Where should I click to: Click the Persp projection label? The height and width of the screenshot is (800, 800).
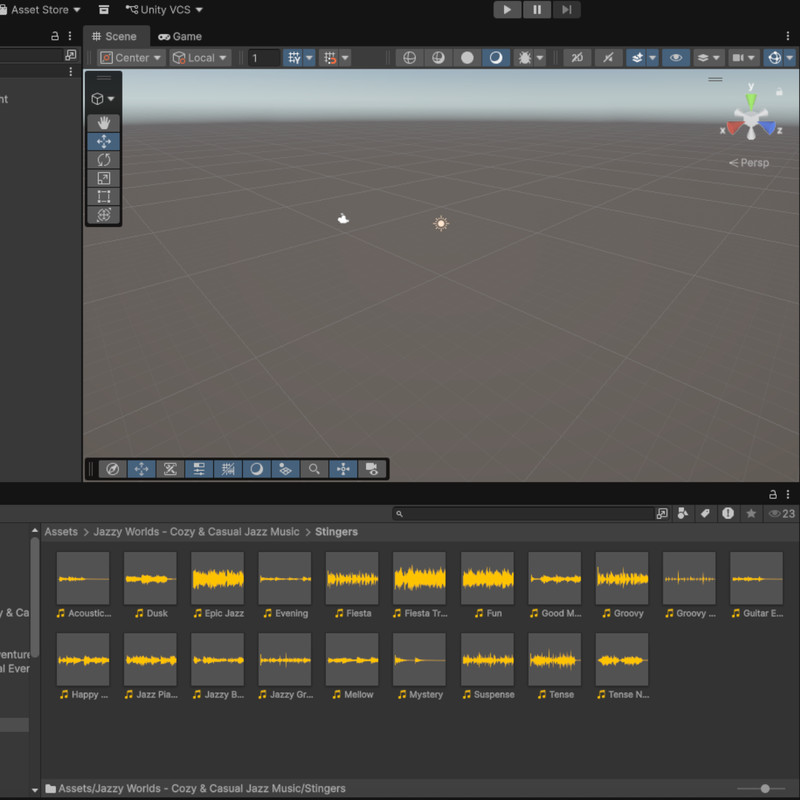(748, 163)
